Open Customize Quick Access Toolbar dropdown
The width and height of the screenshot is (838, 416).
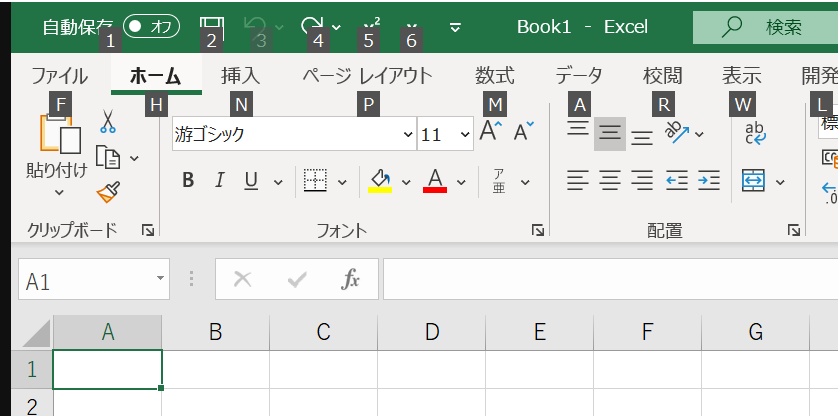tap(455, 27)
